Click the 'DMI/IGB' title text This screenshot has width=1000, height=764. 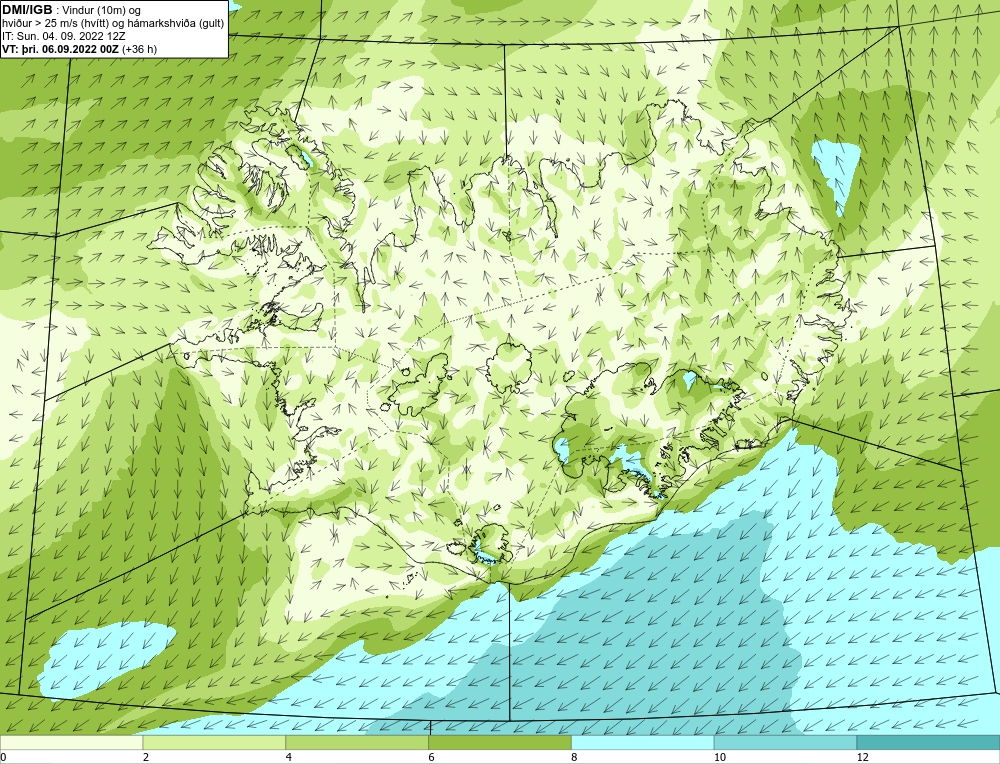[x=27, y=10]
